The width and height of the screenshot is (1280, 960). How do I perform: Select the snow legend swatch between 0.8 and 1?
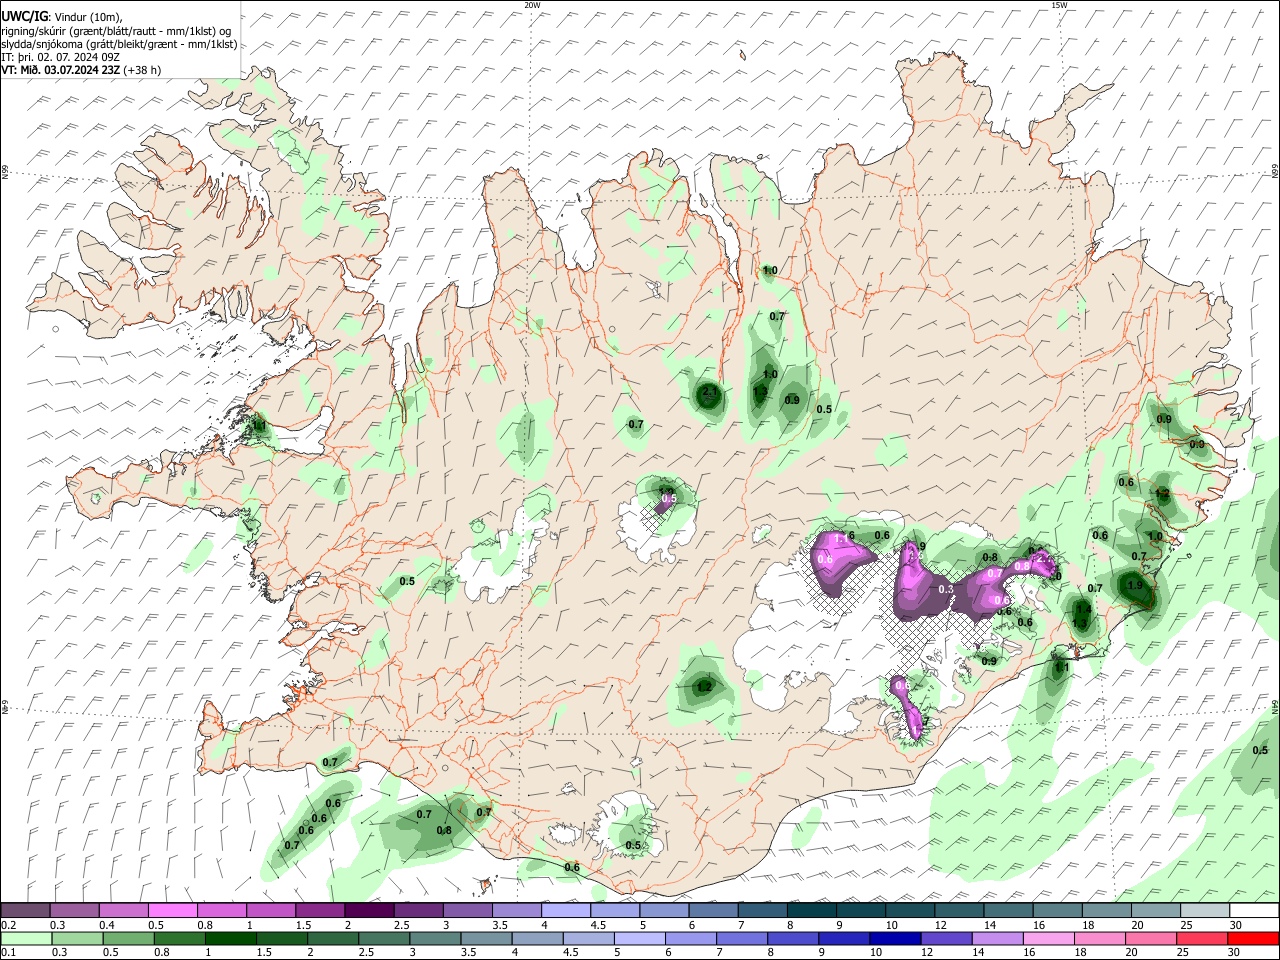(x=221, y=911)
